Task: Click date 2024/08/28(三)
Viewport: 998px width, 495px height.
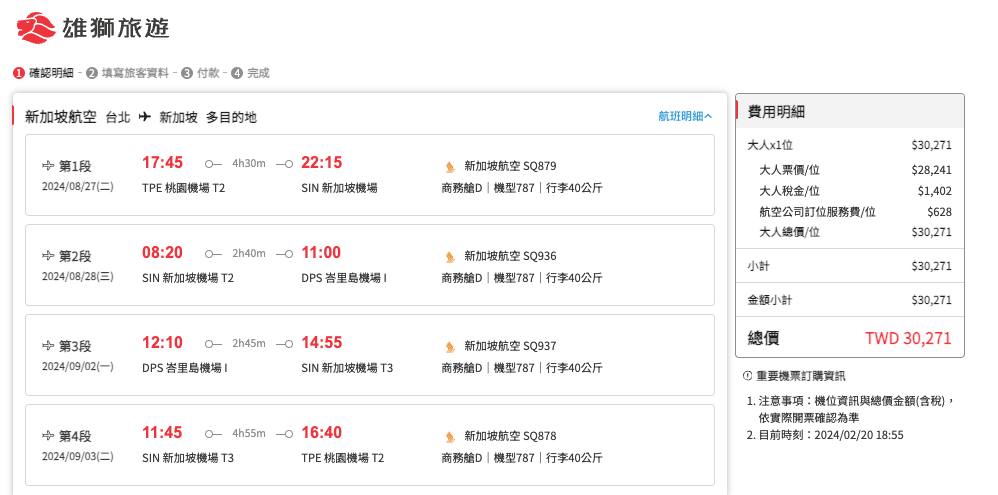Action: 78,276
